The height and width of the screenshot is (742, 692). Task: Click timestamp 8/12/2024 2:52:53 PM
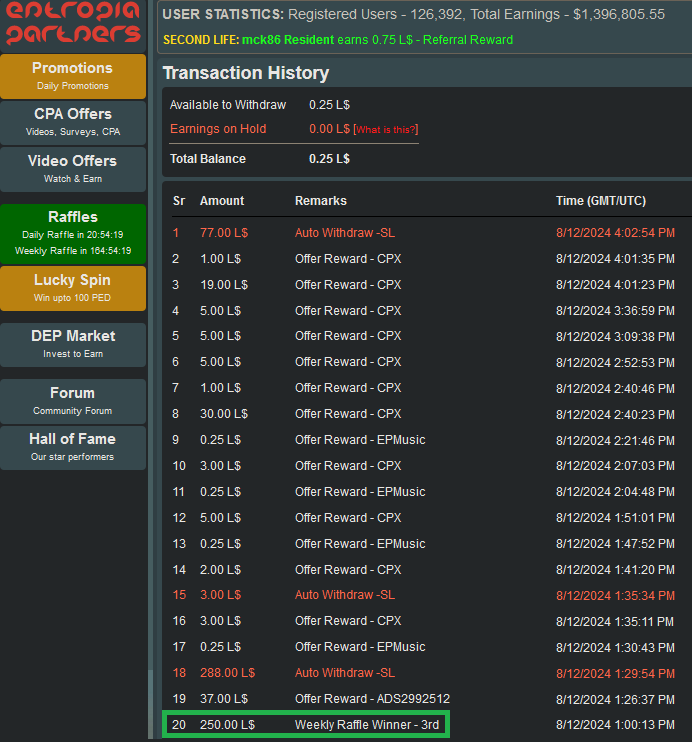tap(615, 362)
